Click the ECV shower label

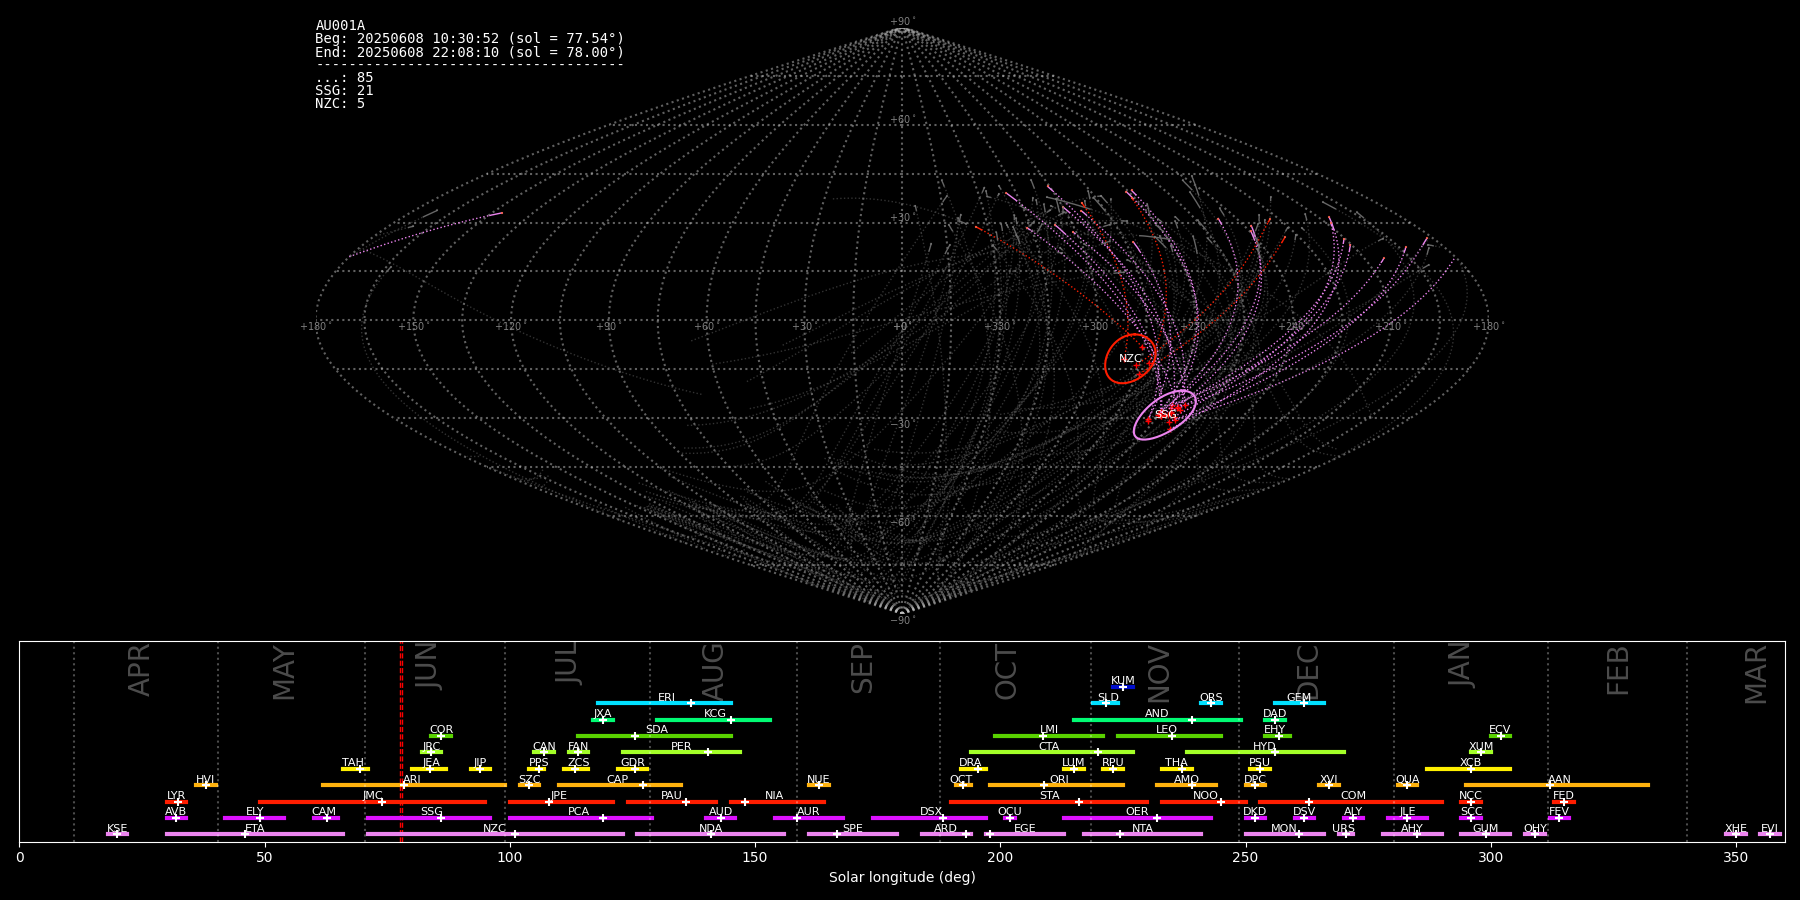coord(1499,730)
